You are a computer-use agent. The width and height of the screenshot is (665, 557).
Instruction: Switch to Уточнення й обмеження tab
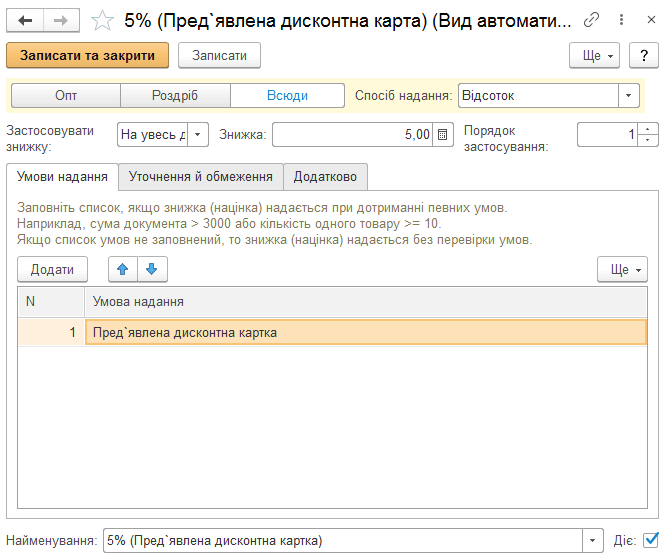tap(201, 177)
